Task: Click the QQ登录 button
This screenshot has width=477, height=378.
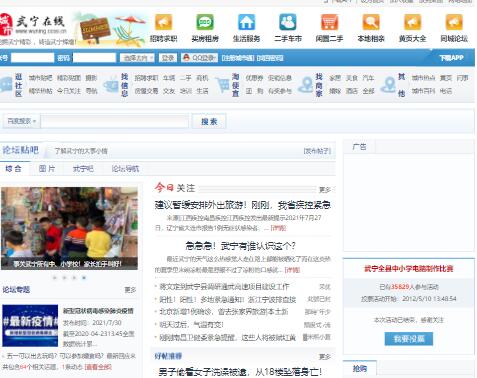Action: [x=200, y=58]
